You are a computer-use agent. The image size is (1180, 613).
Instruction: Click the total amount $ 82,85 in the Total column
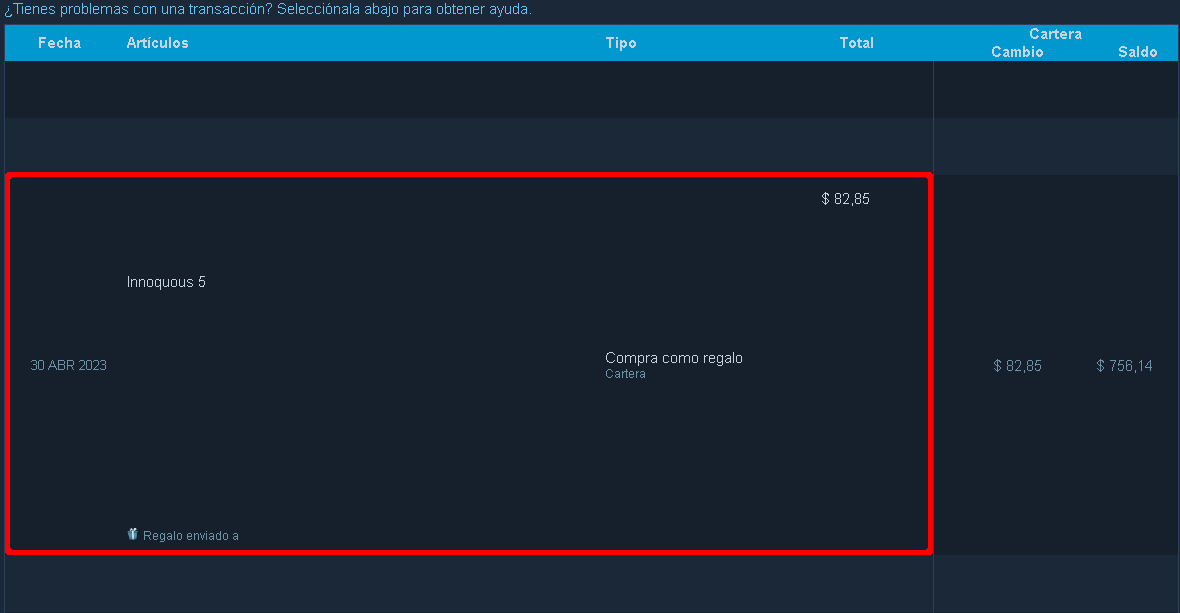pyautogui.click(x=845, y=199)
